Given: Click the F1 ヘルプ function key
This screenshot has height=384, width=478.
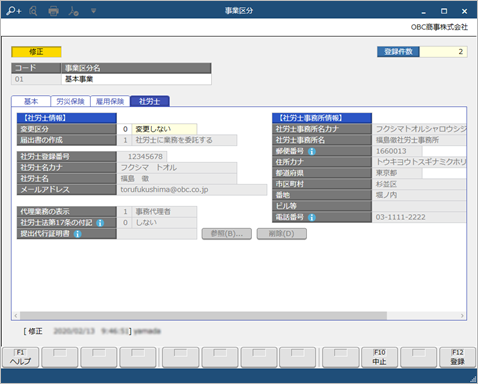Looking at the screenshot, I should [21, 357].
